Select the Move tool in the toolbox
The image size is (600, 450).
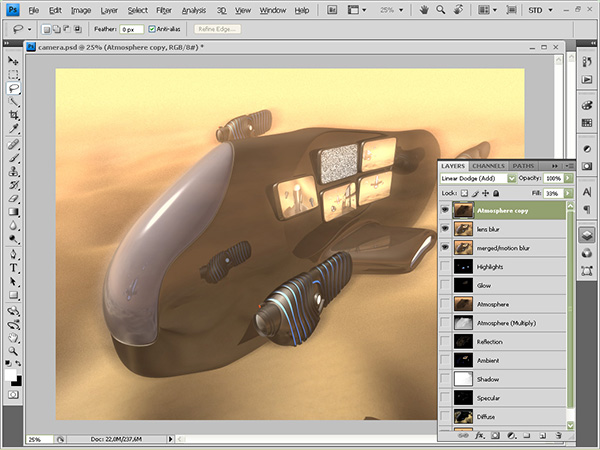point(13,61)
